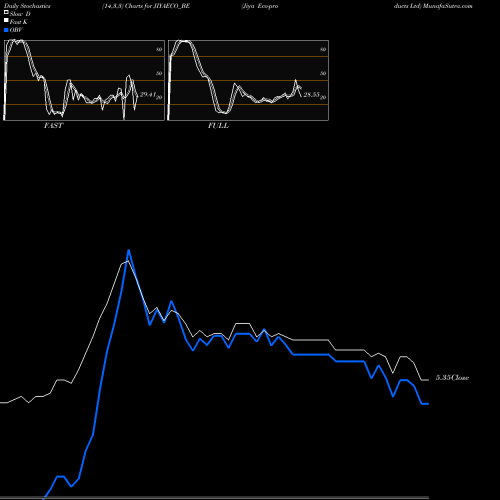This screenshot has height=500, width=500.
Task: Click the Fast K legend label
Action: 19,22
